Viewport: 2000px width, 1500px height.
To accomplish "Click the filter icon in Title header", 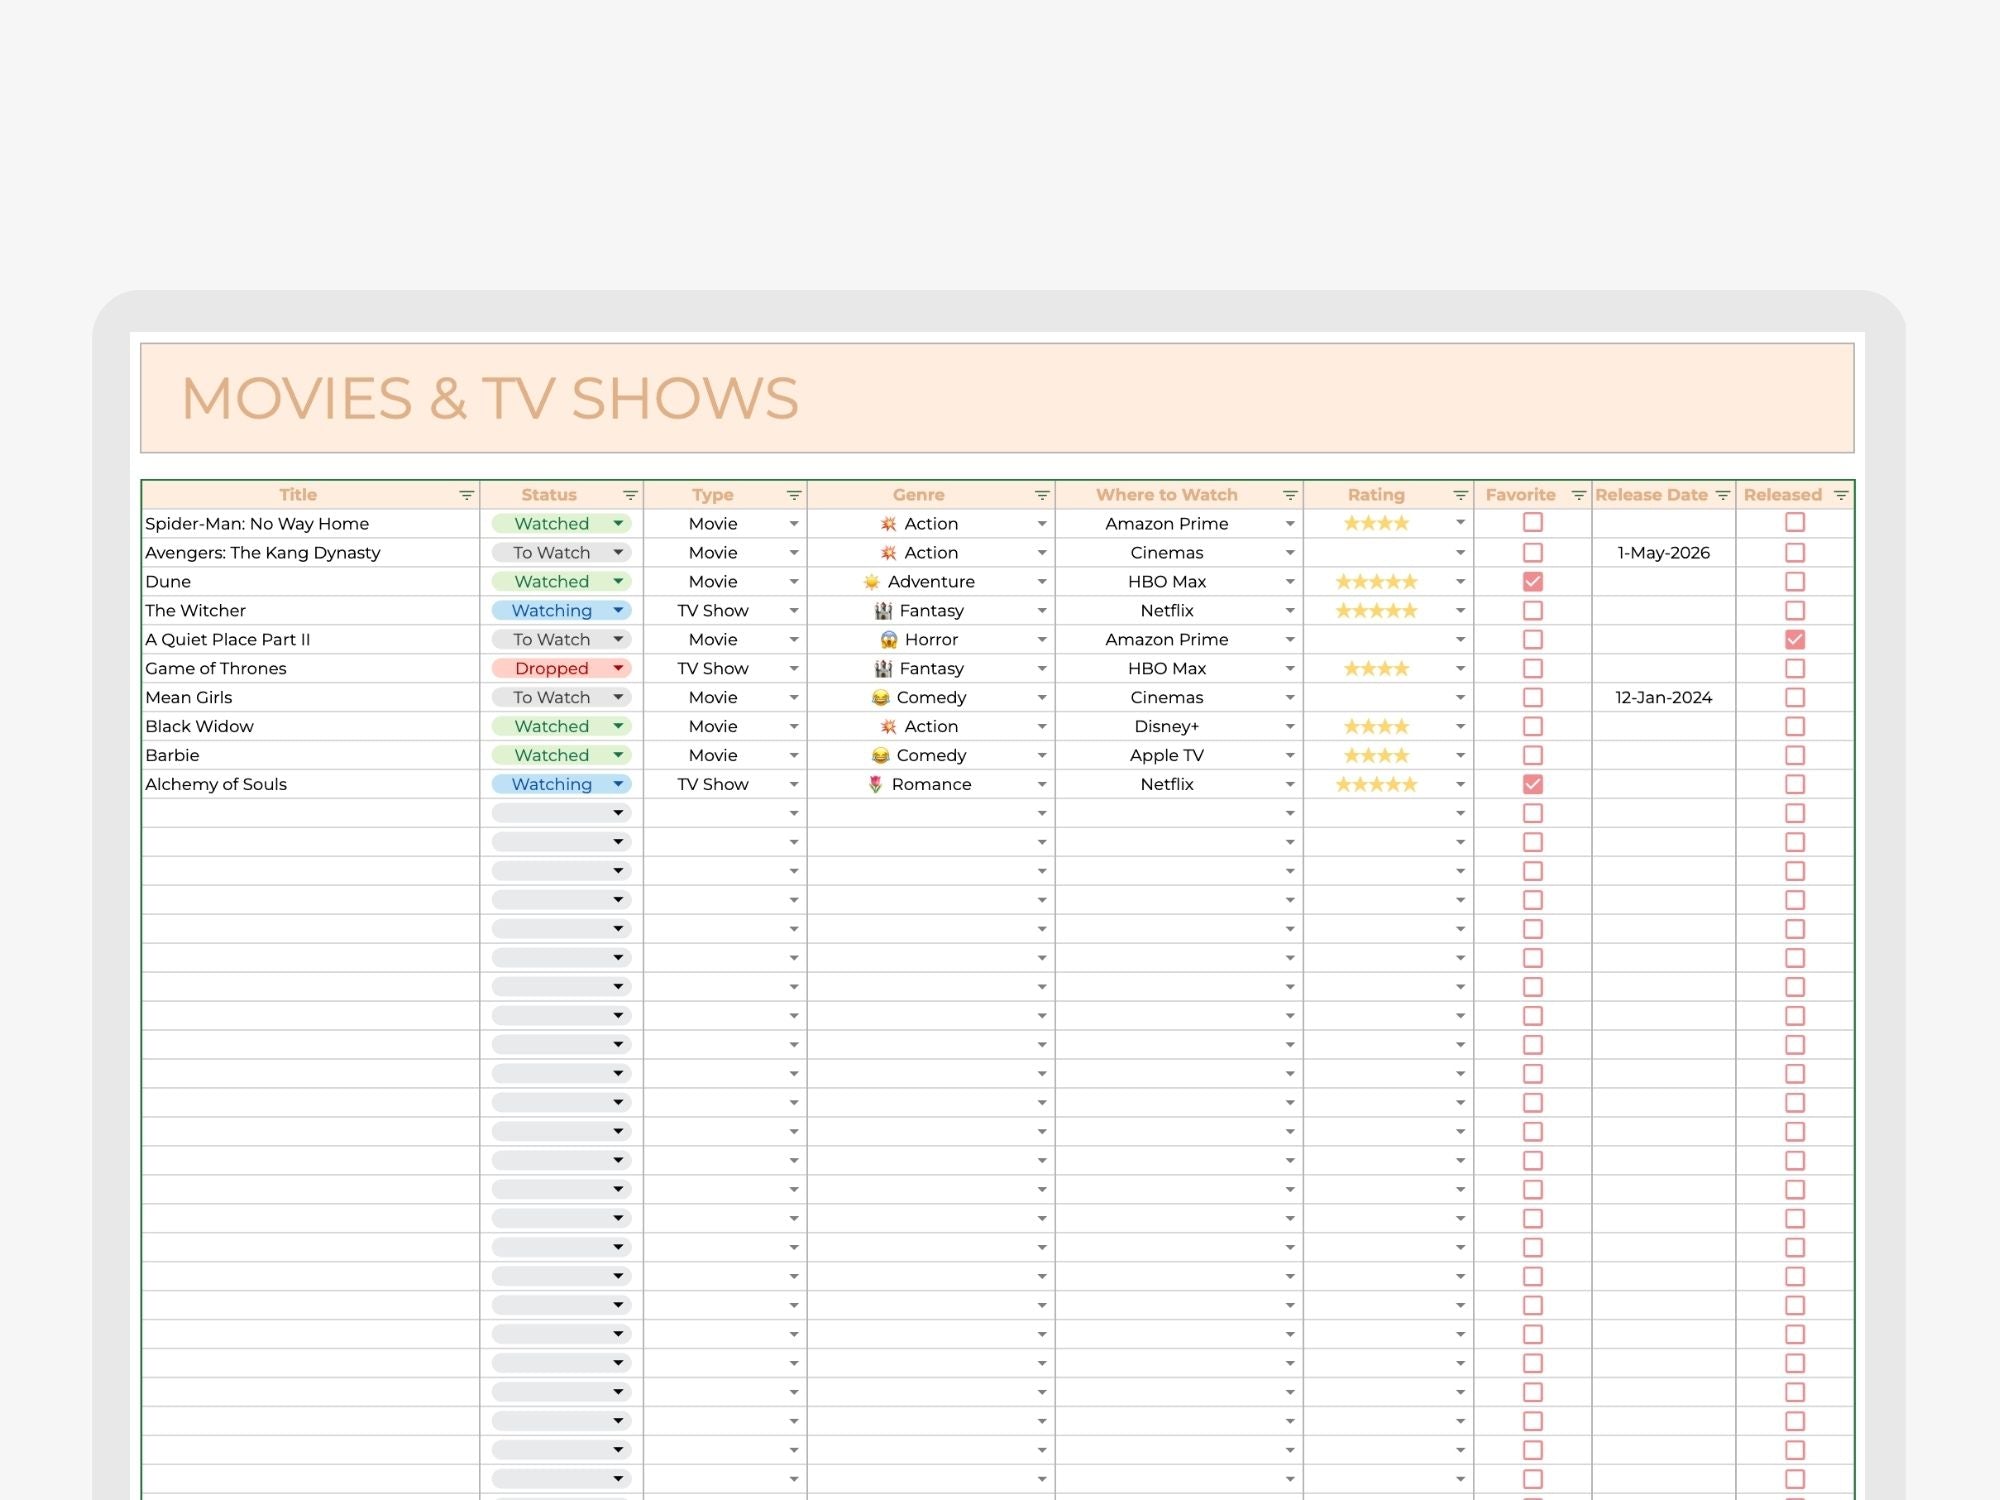I will pyautogui.click(x=466, y=495).
